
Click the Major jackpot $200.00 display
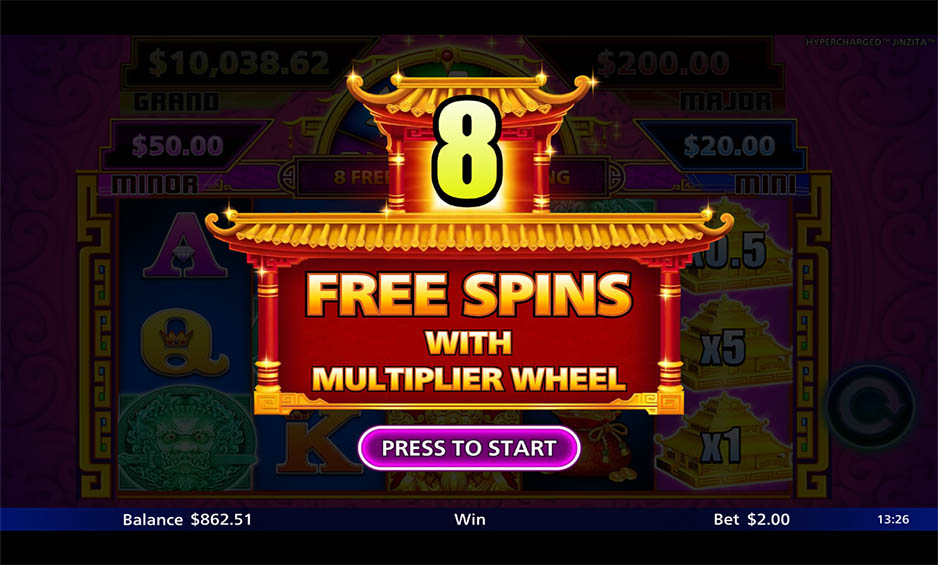pyautogui.click(x=663, y=63)
